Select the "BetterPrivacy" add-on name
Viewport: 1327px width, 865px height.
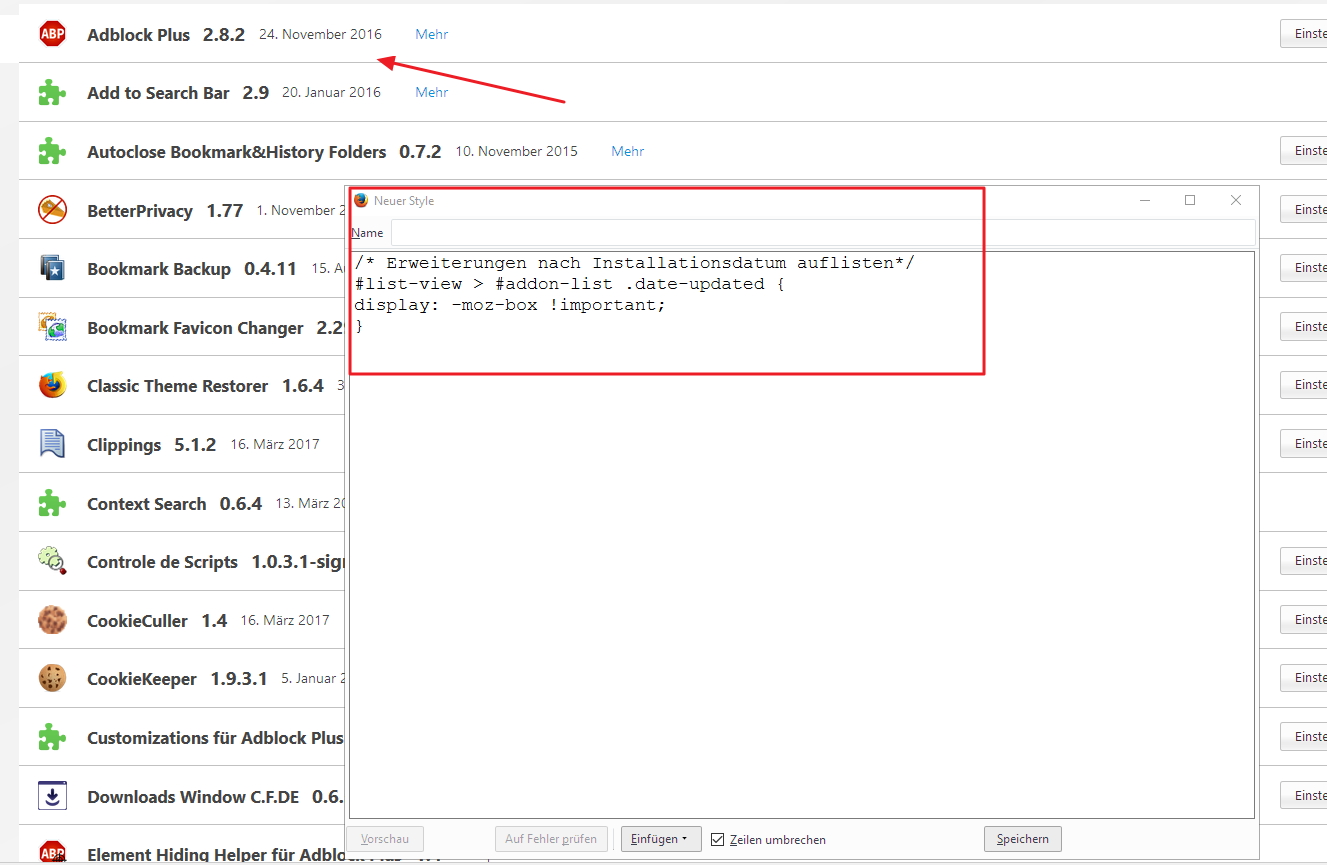click(x=140, y=211)
